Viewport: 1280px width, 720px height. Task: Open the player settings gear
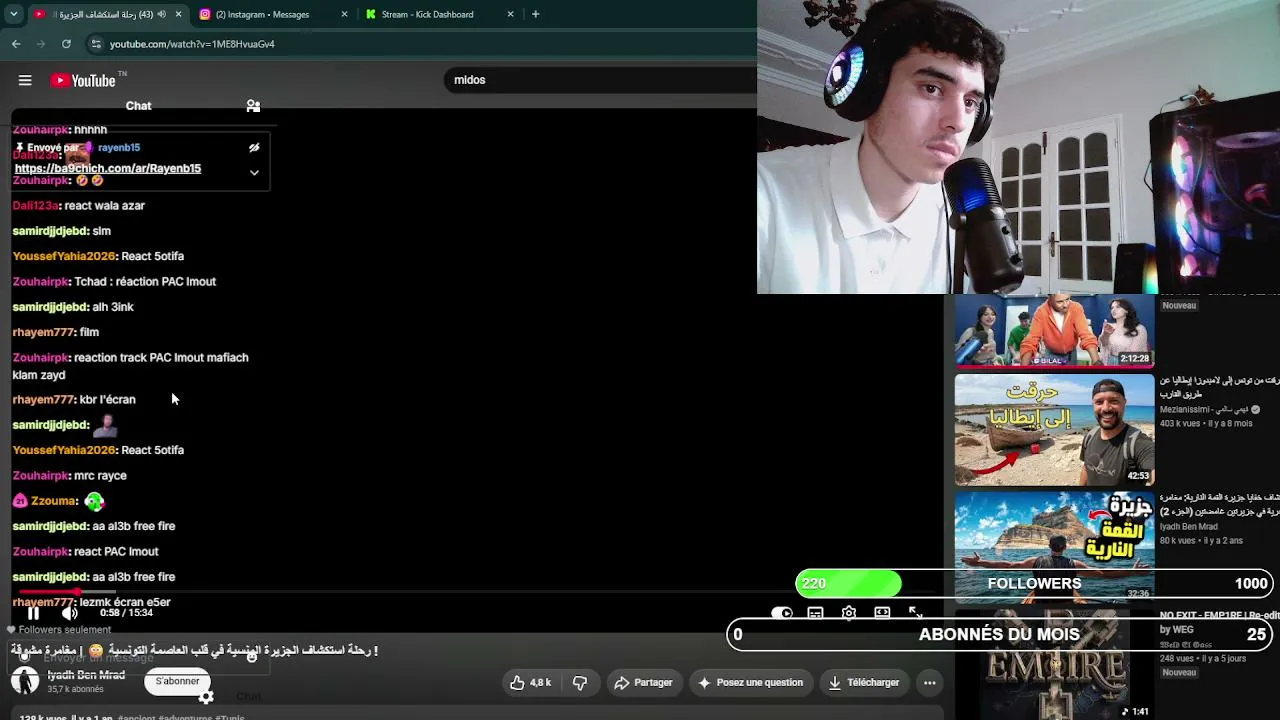point(849,613)
